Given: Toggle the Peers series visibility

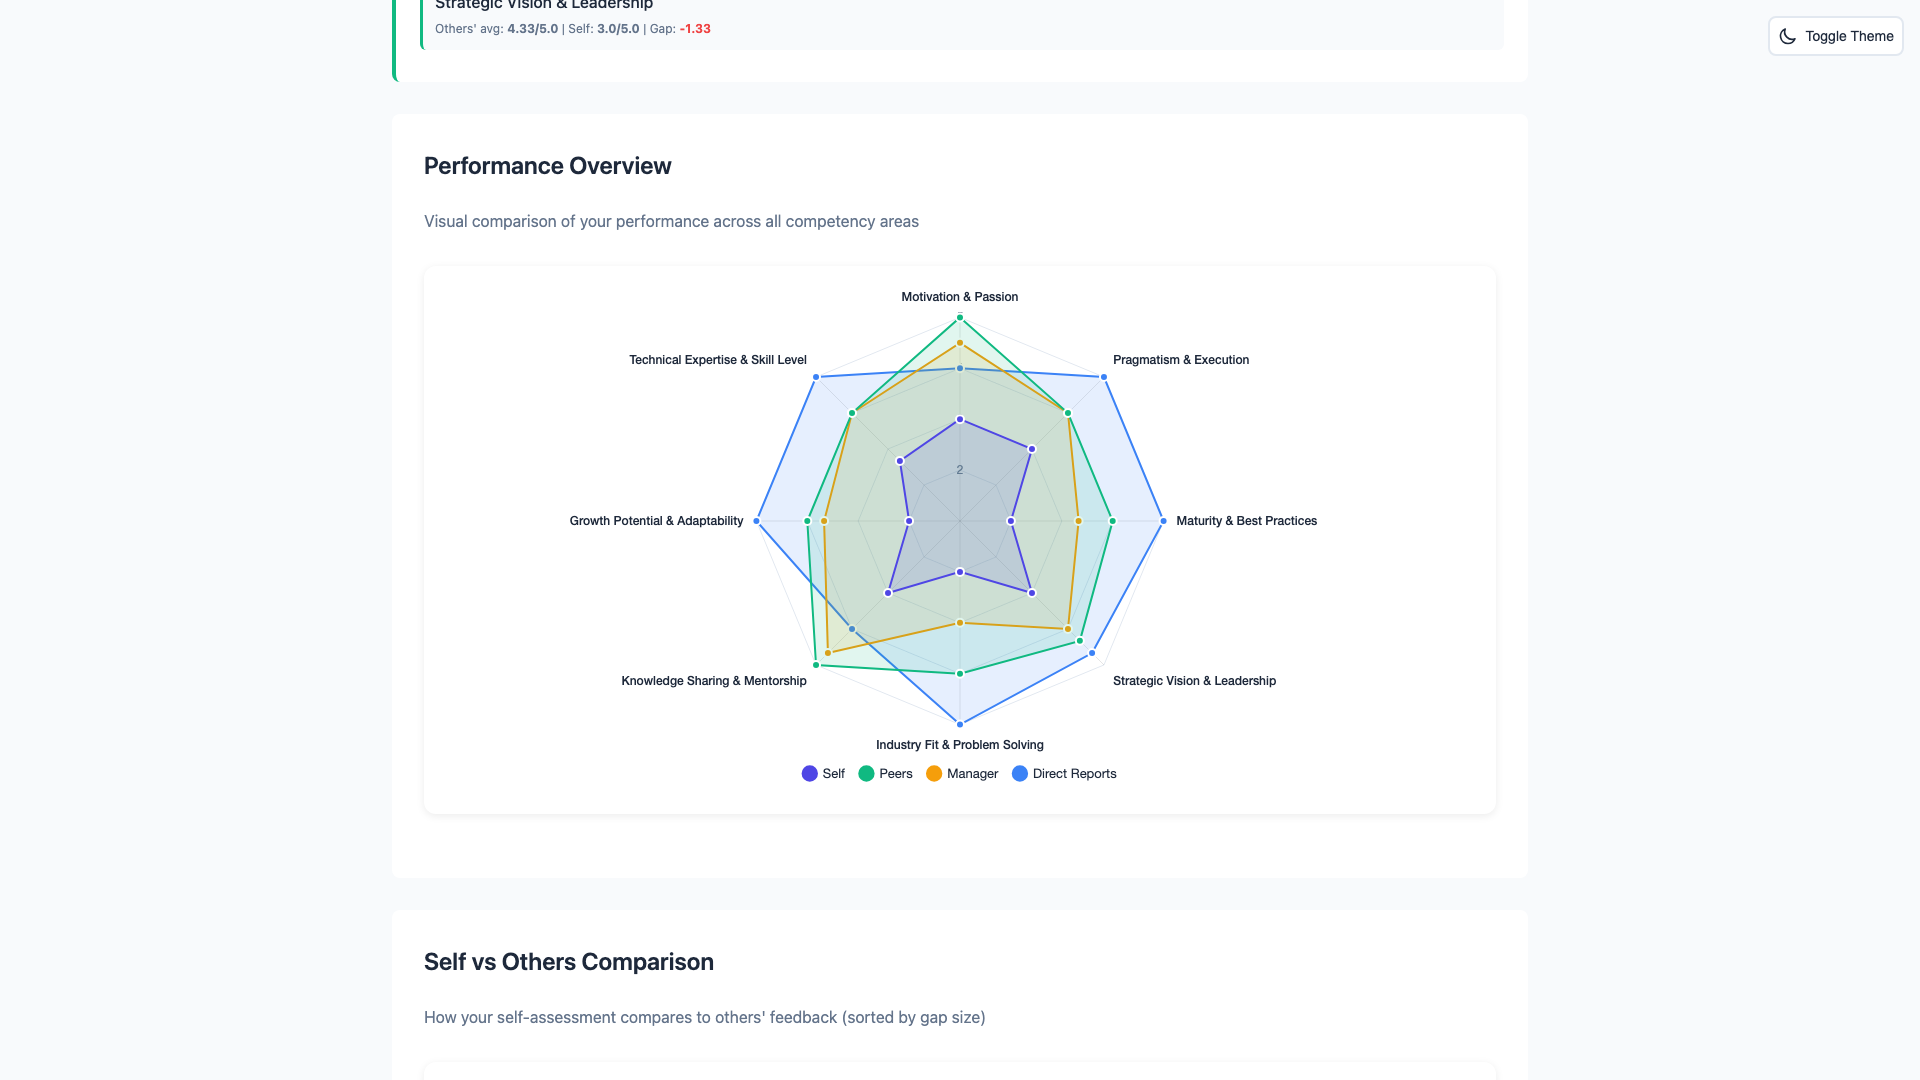Looking at the screenshot, I should [885, 773].
